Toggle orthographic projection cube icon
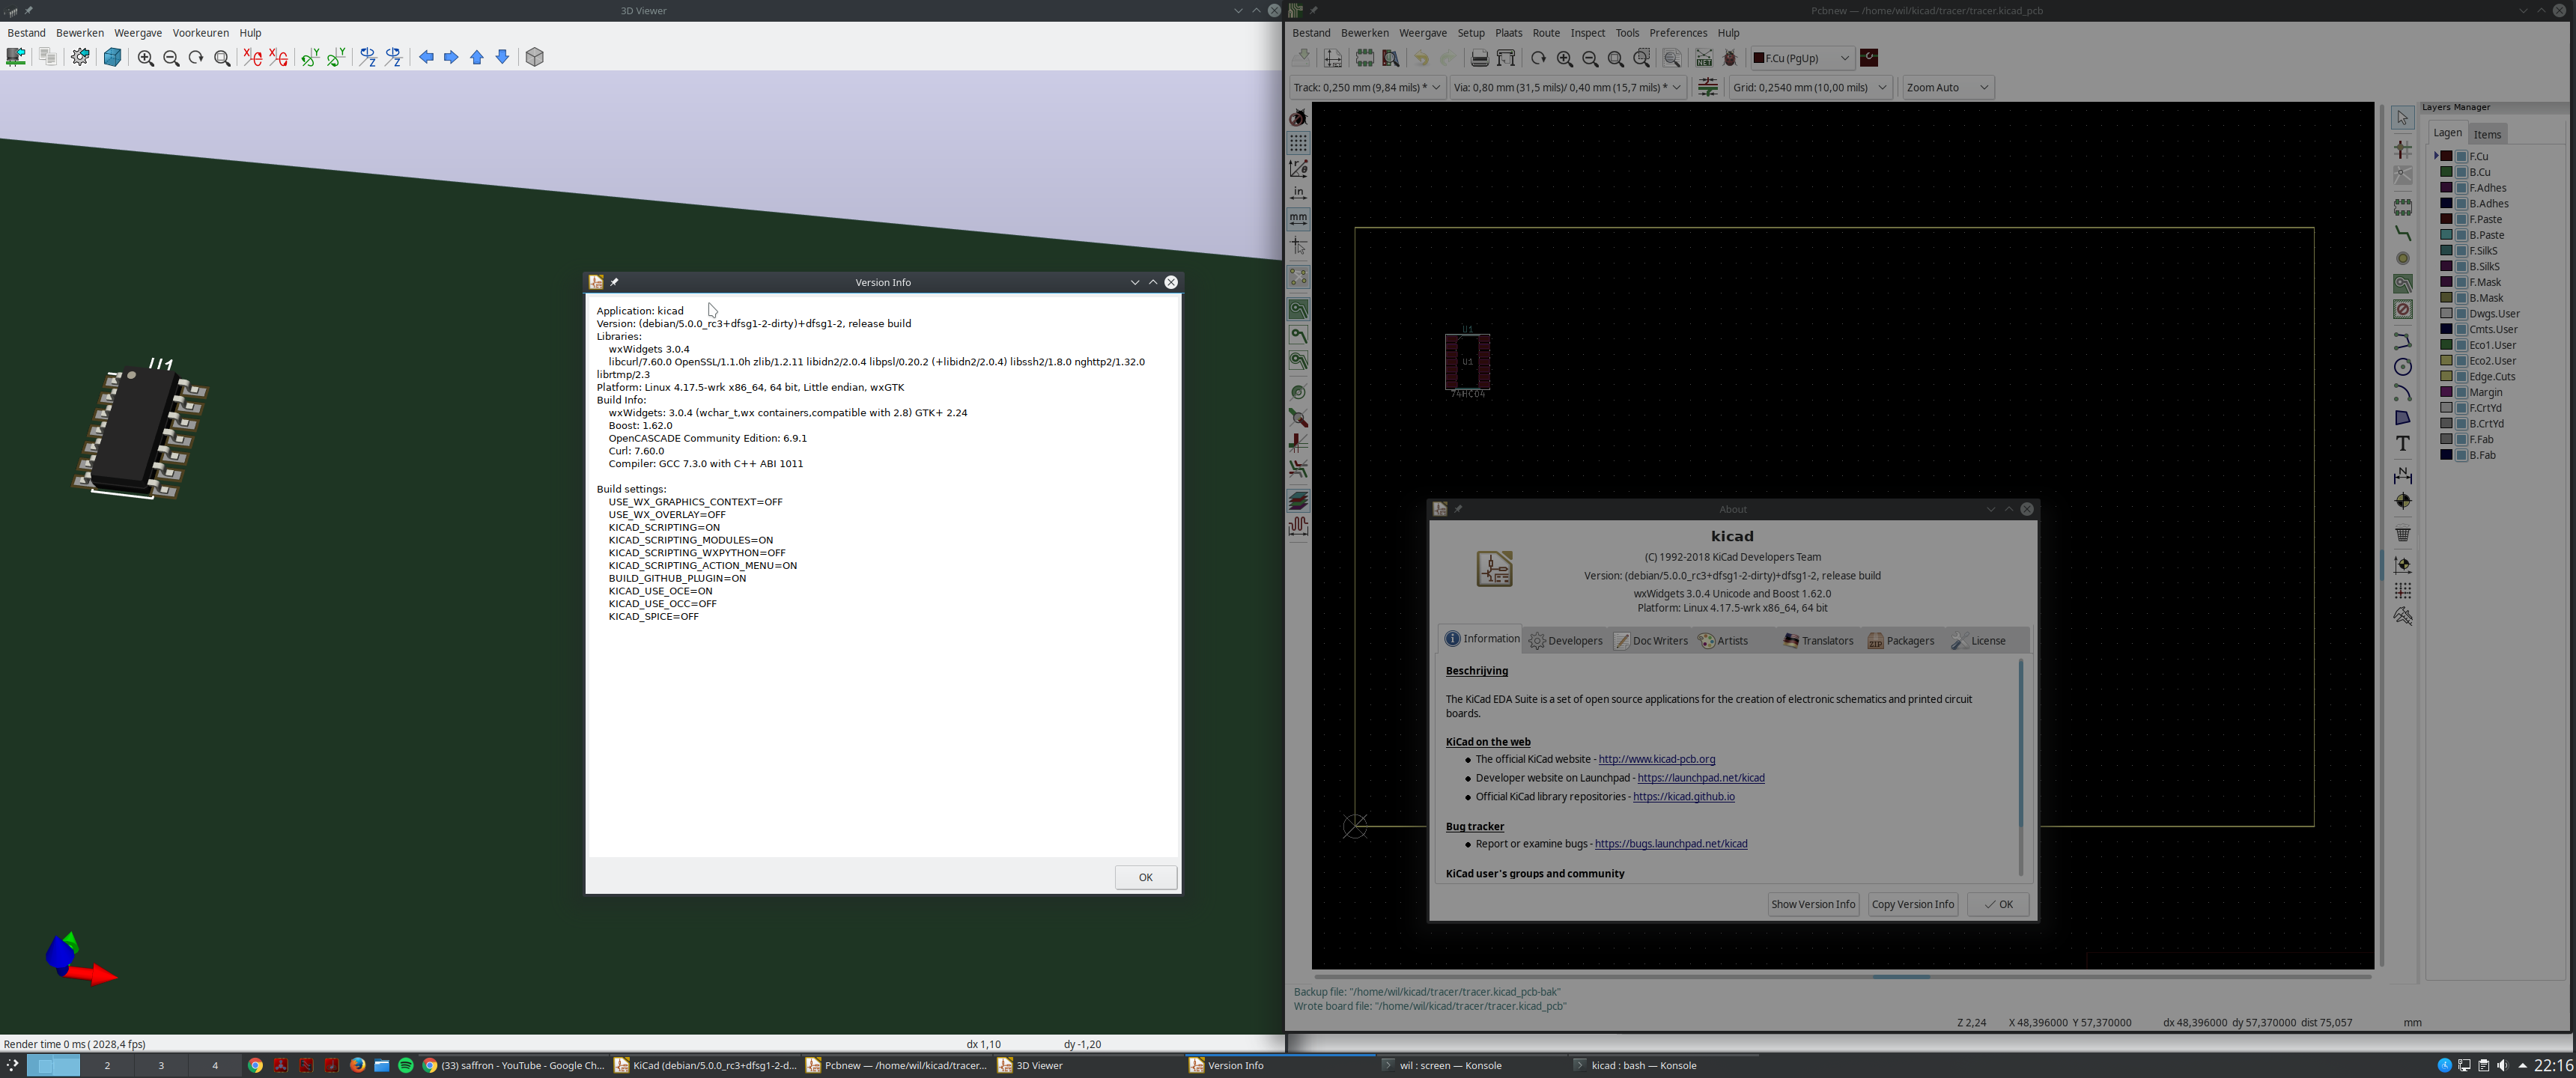Screen dimensions: 2576x1078 tap(535, 58)
